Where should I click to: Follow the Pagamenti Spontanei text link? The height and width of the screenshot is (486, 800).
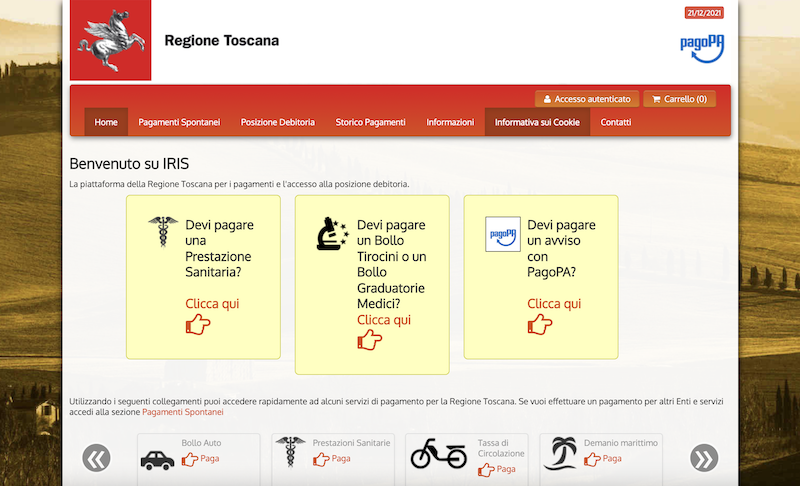tap(183, 412)
